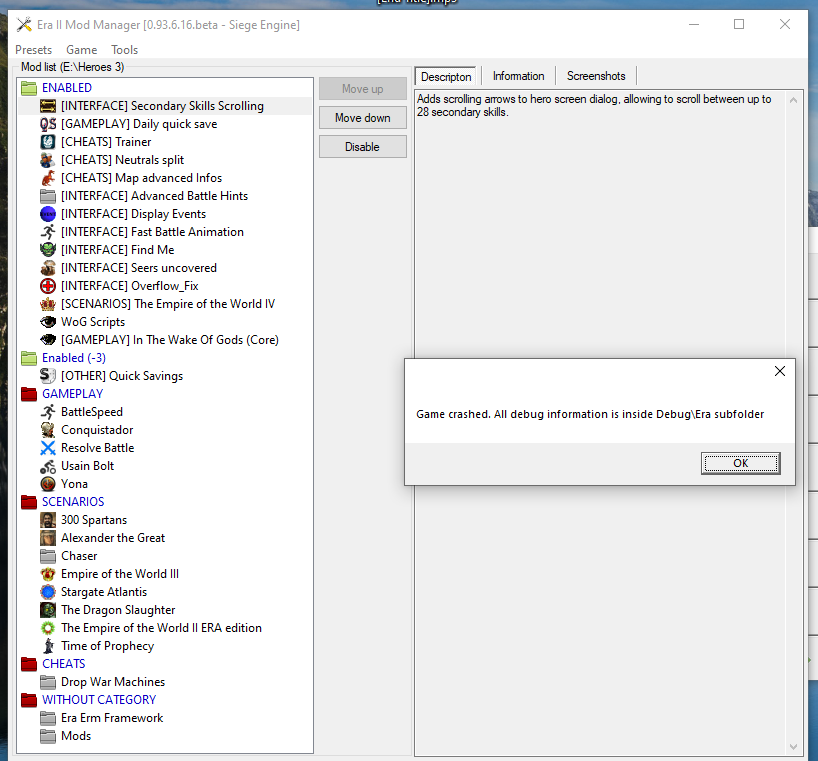This screenshot has width=818, height=761.
Task: Click the Stargate Atlantis blue ring icon
Action: pos(47,592)
